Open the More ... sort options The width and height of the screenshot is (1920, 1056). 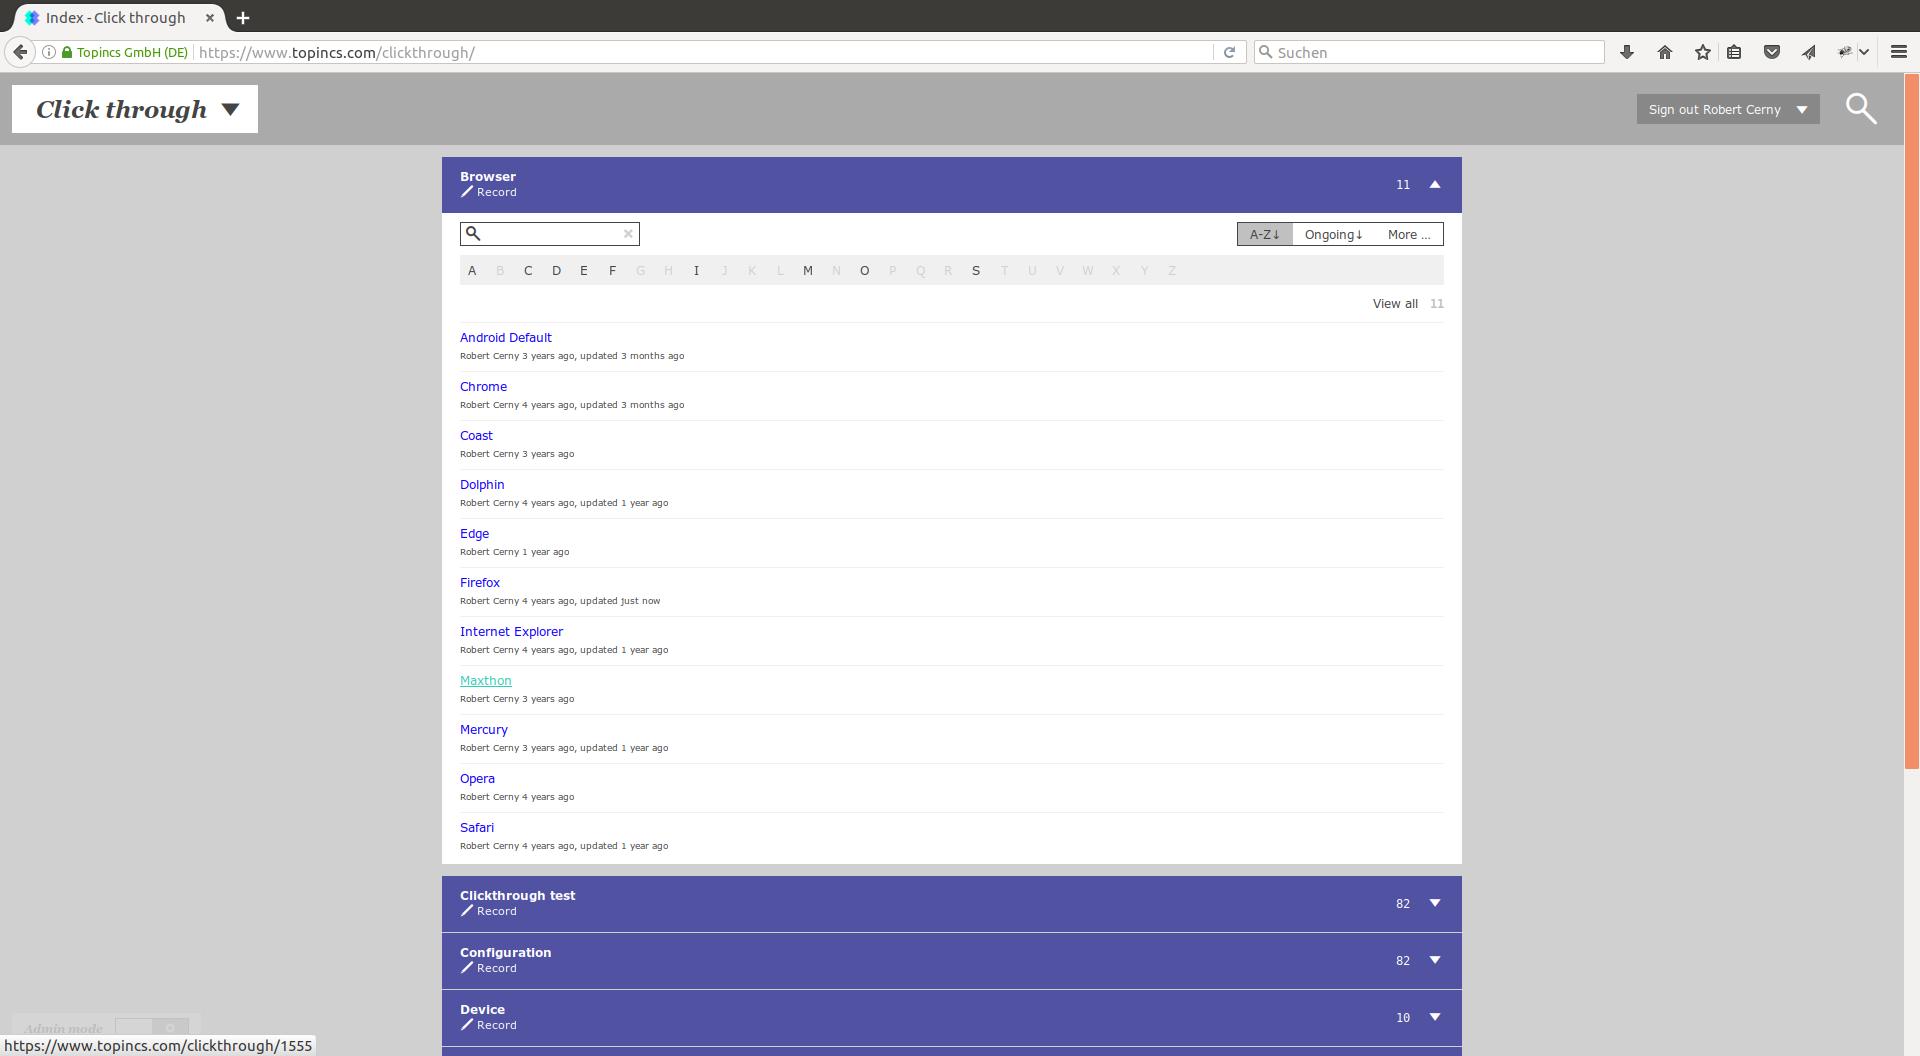click(x=1408, y=234)
